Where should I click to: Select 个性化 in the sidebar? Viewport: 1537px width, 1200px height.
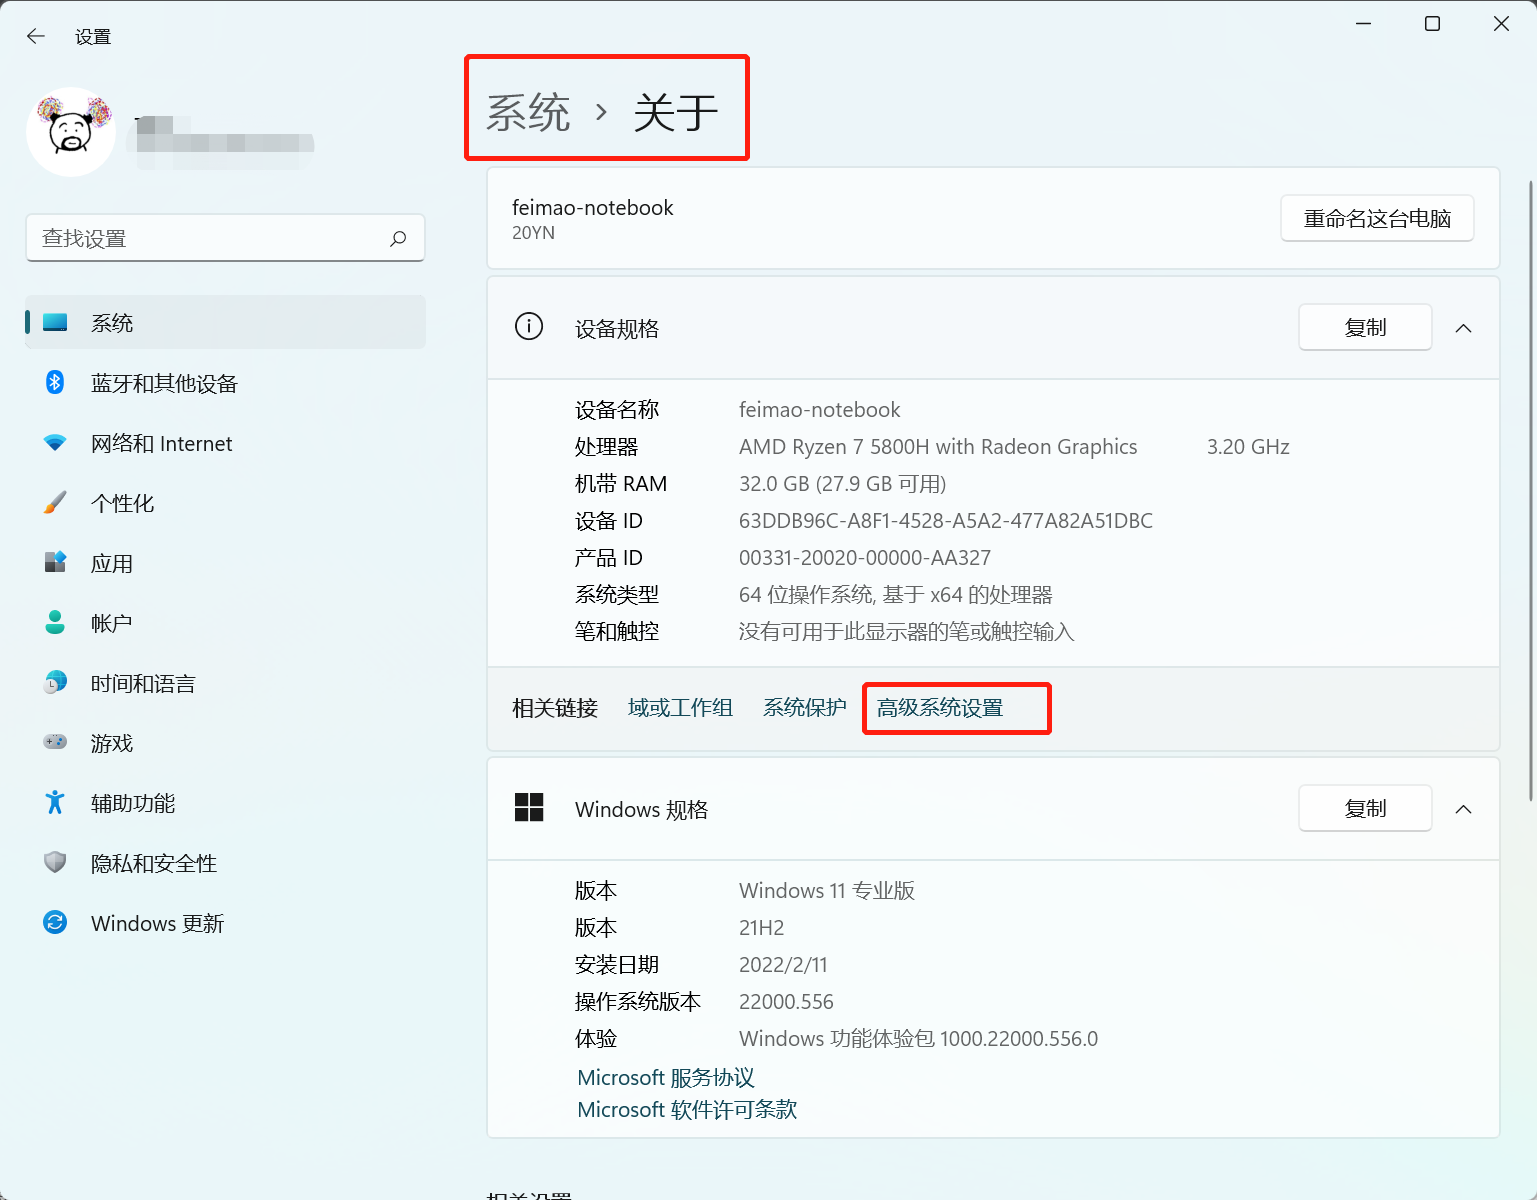coord(226,503)
